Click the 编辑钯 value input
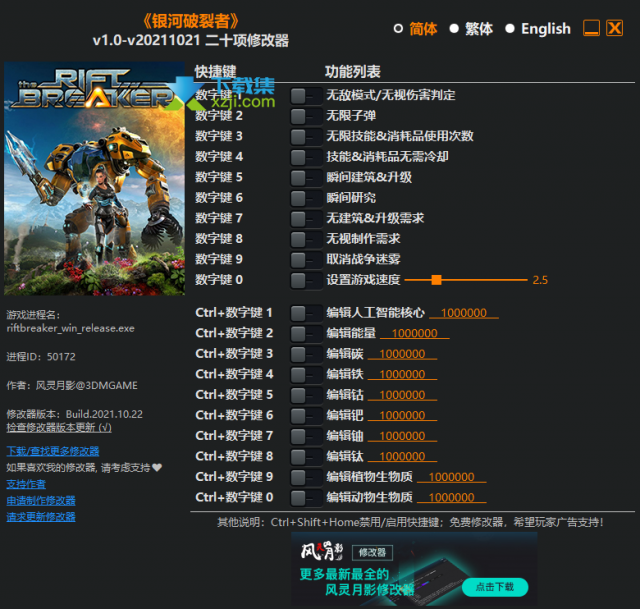The height and width of the screenshot is (609, 640). (x=402, y=416)
